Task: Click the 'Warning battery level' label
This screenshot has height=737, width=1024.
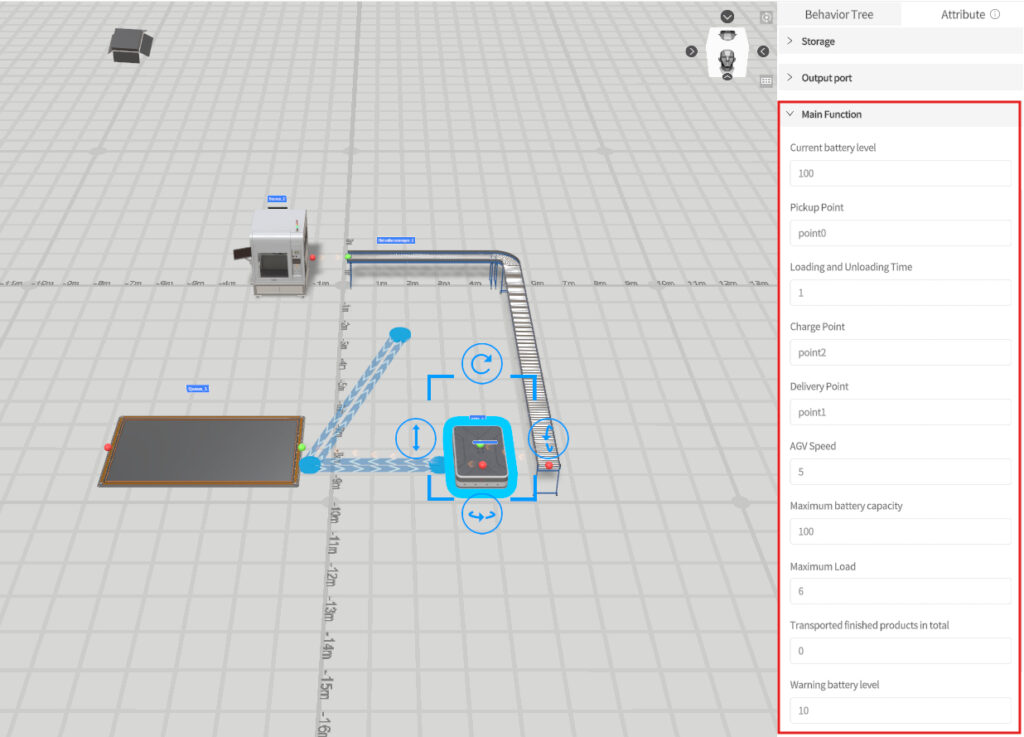Action: 834,685
